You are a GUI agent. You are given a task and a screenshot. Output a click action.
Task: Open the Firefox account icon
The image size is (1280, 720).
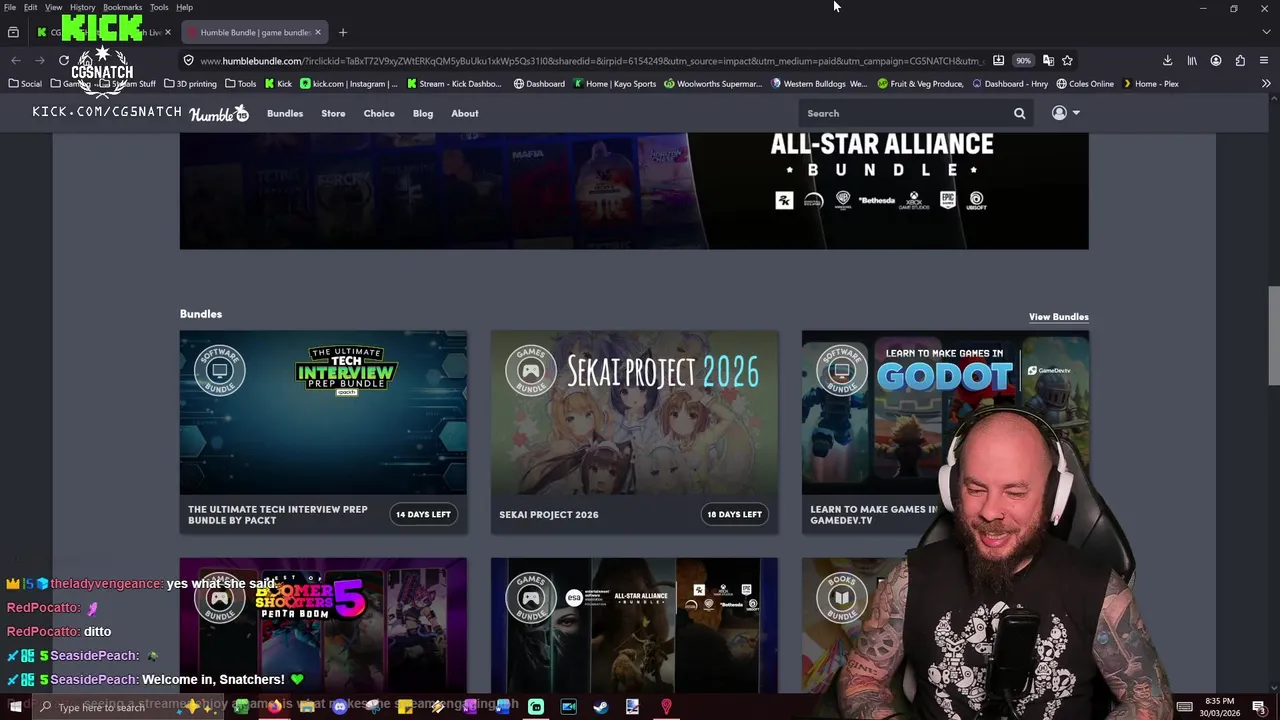pos(1216,60)
